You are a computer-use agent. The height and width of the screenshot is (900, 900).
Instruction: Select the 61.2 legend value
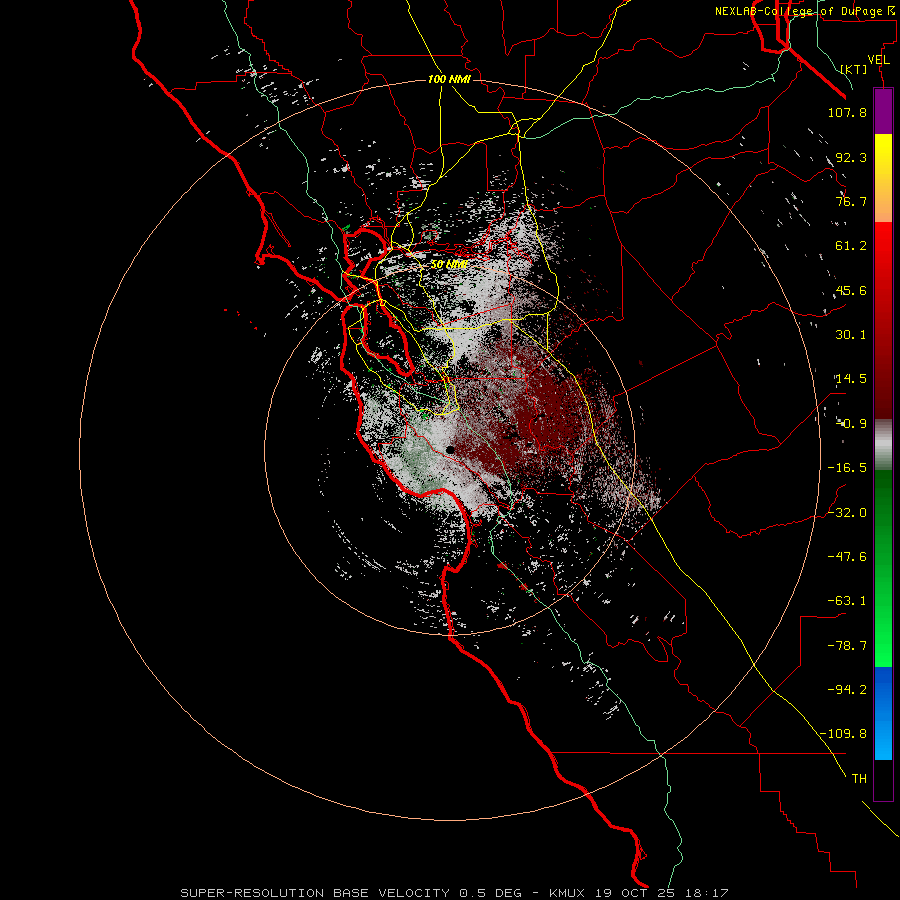(851, 246)
